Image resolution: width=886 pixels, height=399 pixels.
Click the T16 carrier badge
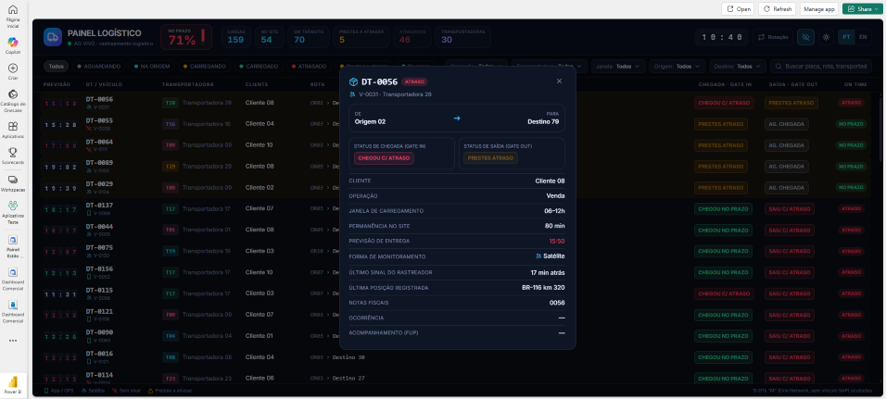coord(170,124)
